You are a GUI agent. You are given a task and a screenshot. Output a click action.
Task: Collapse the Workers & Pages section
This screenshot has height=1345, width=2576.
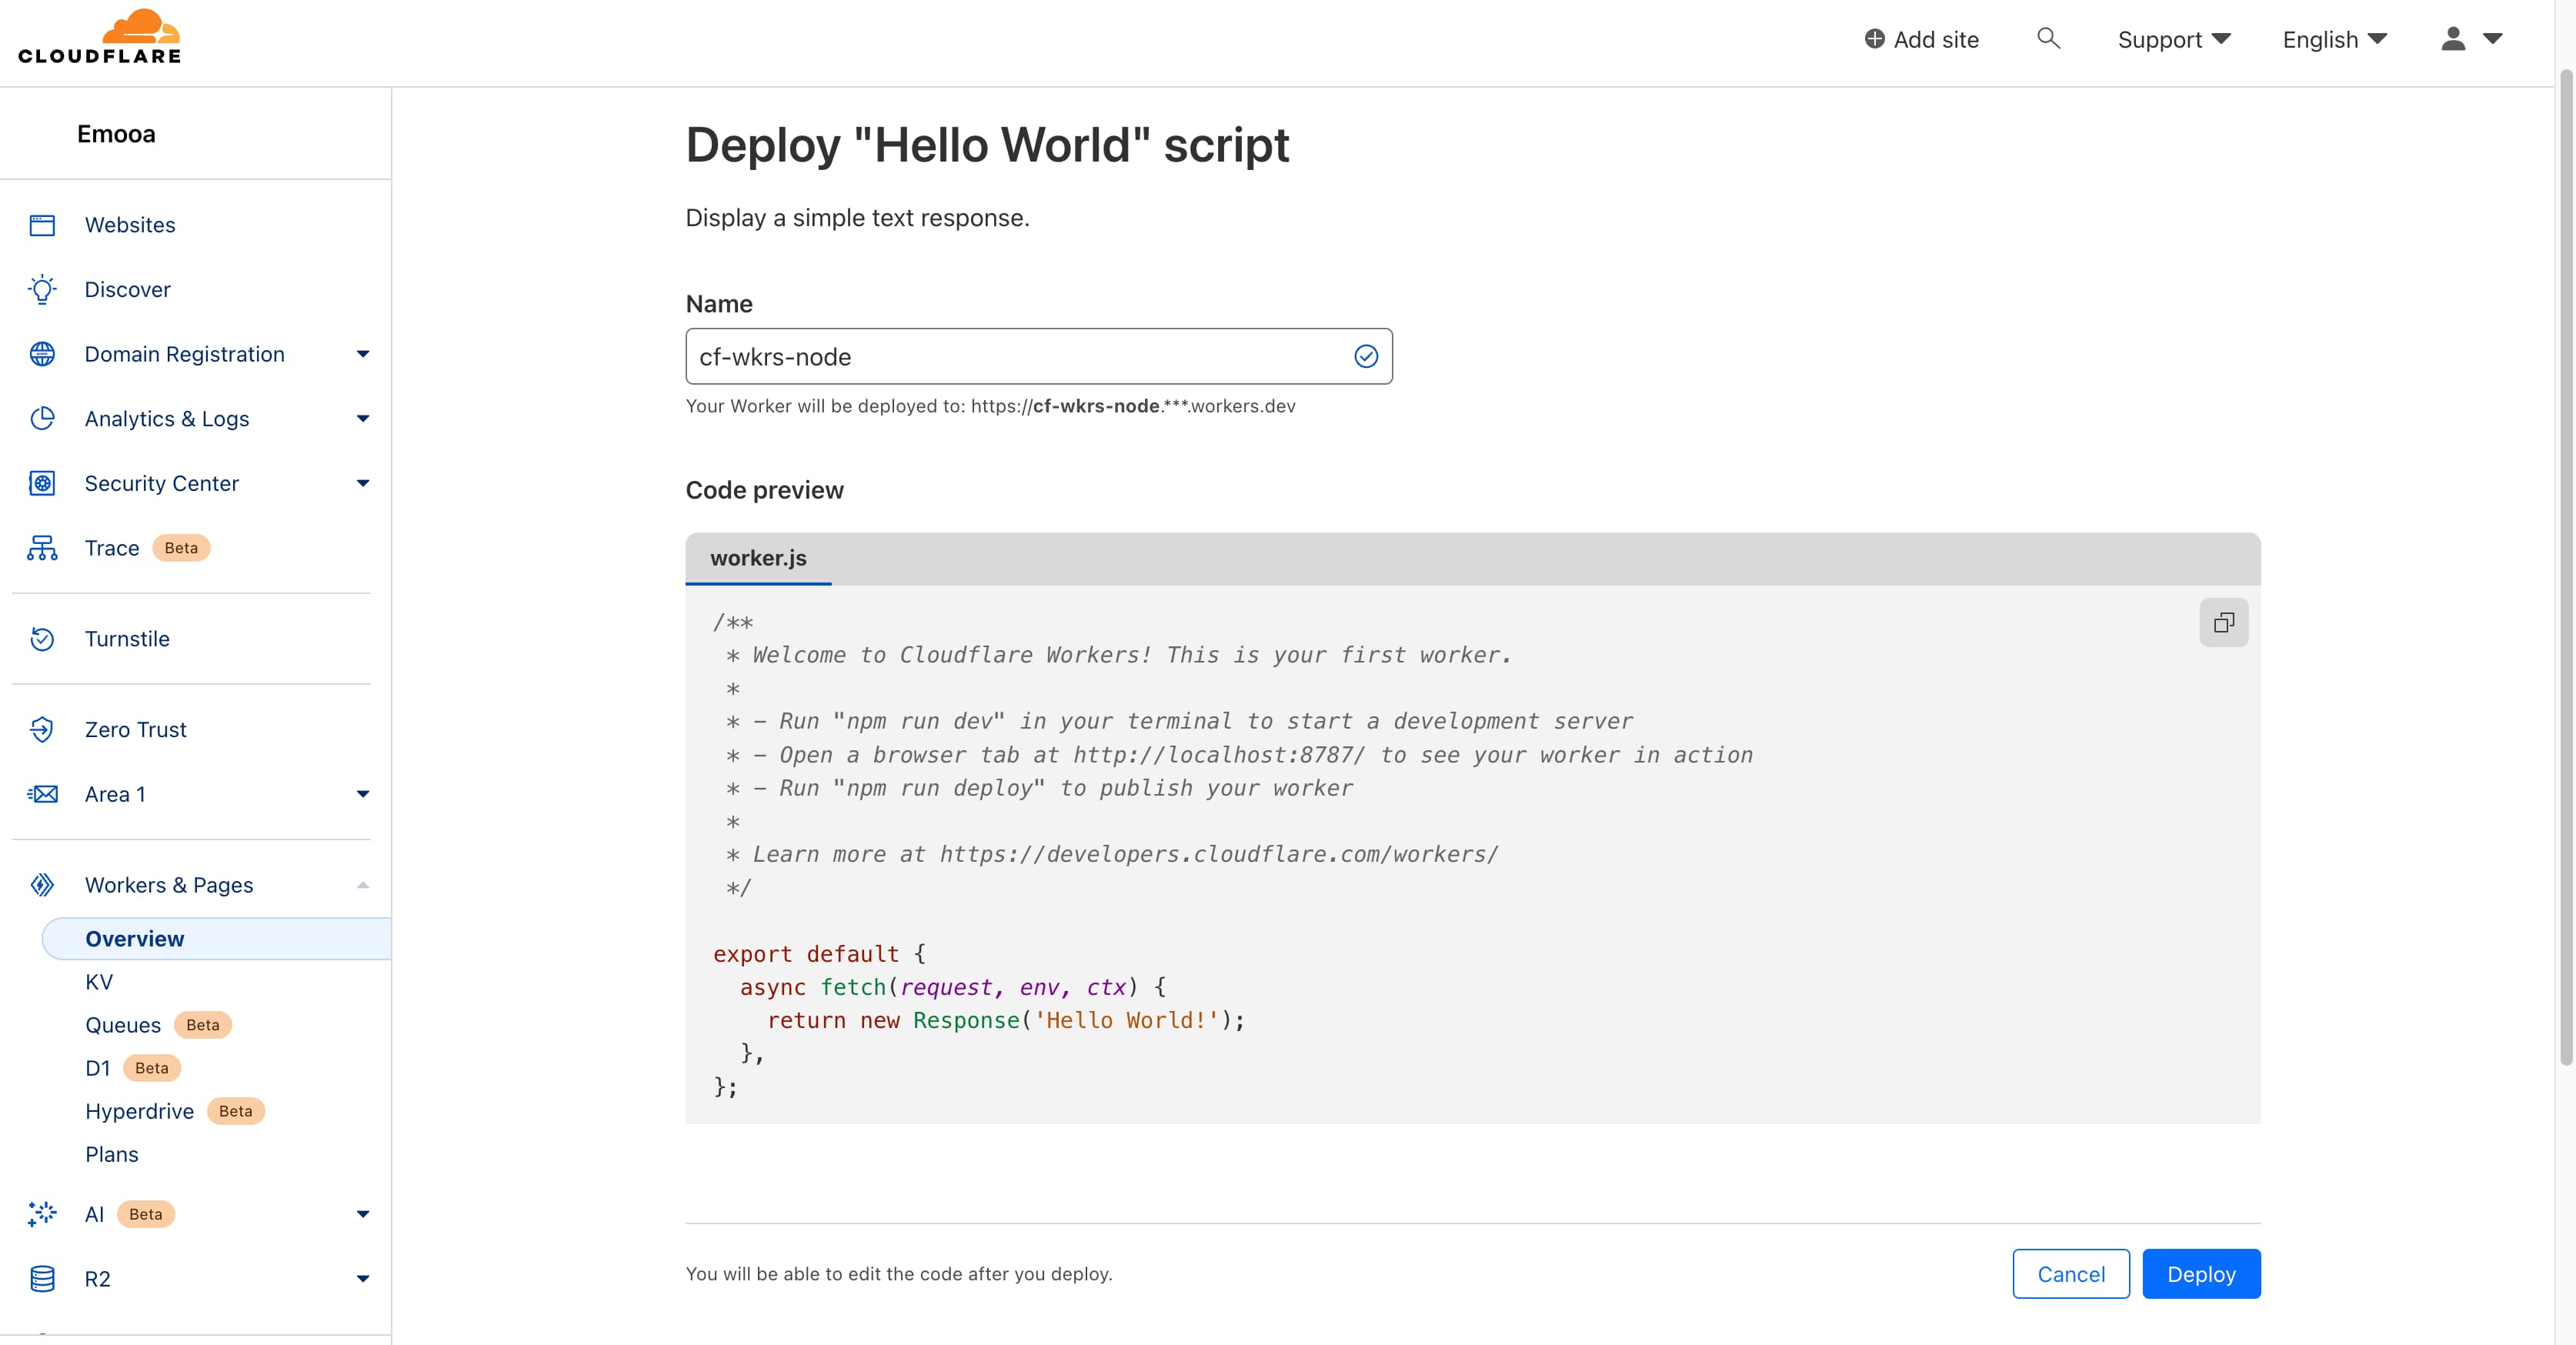(x=363, y=885)
